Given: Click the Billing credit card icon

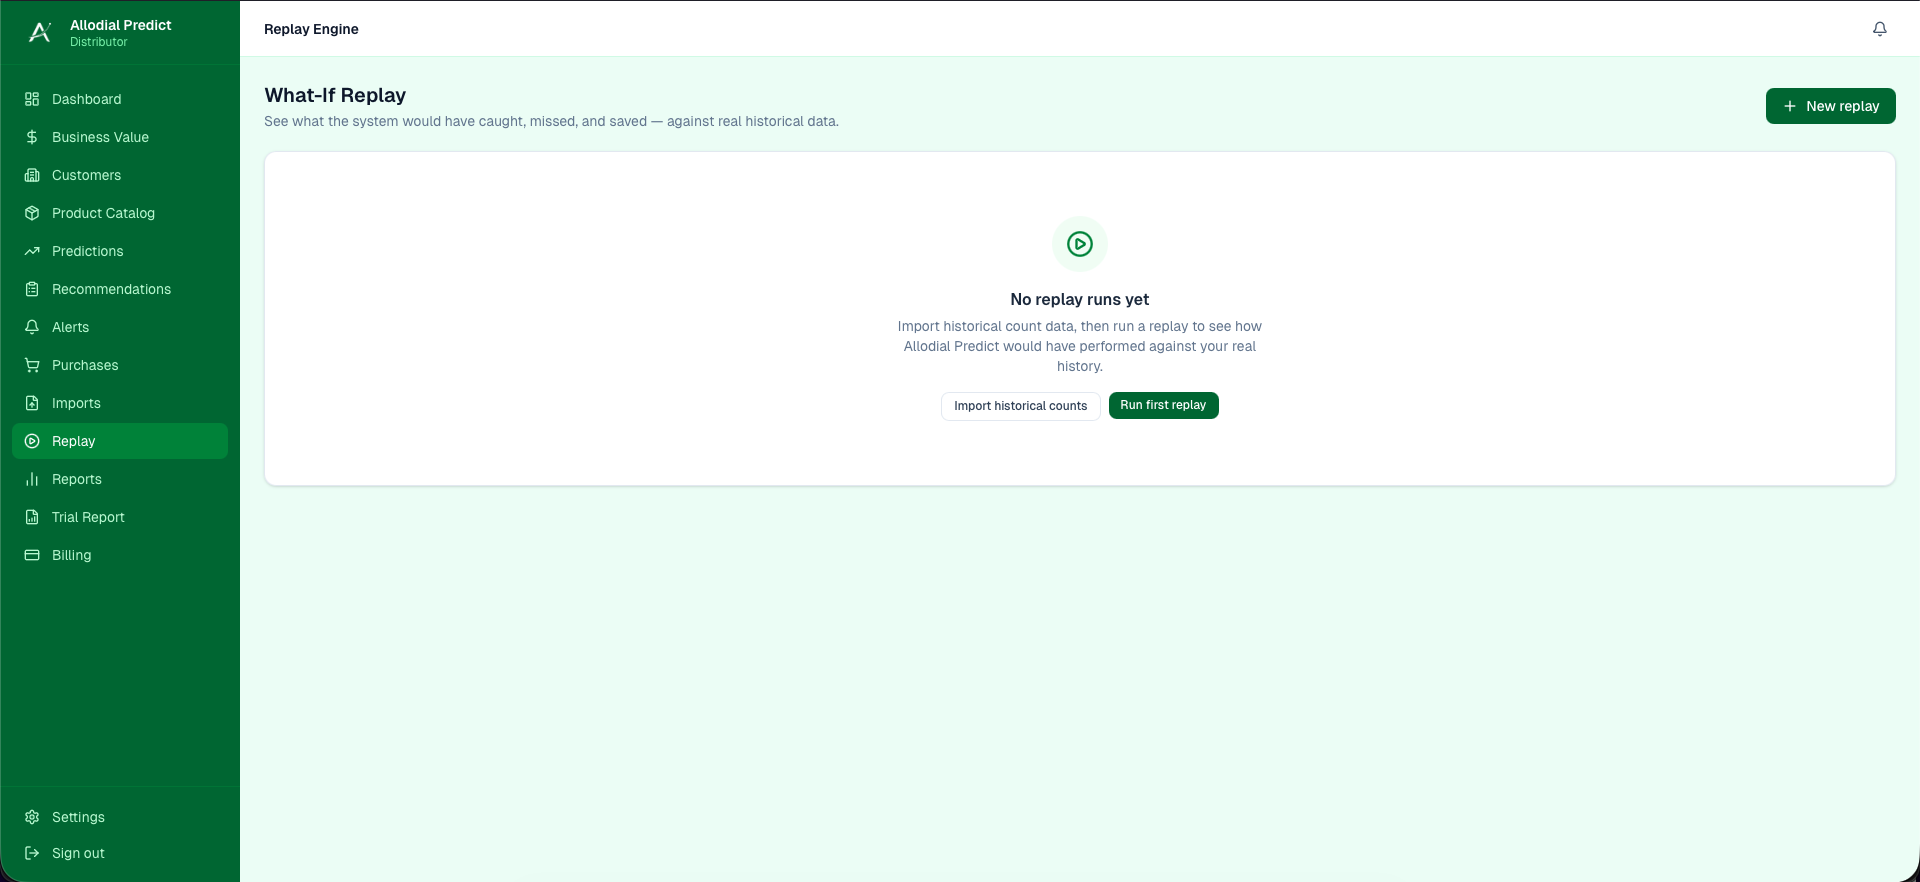Looking at the screenshot, I should point(32,555).
